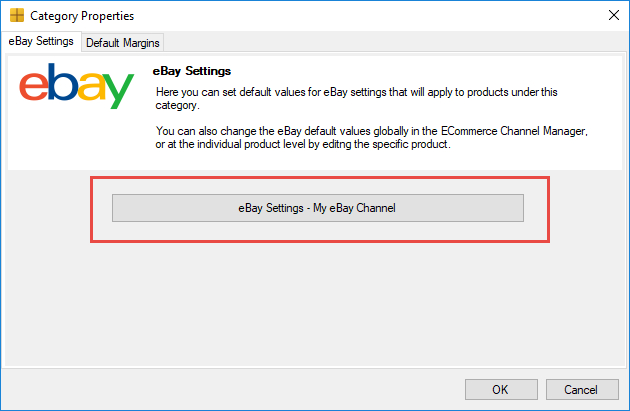Click the bold eBay Settings heading
This screenshot has width=630, height=411.
[x=192, y=72]
